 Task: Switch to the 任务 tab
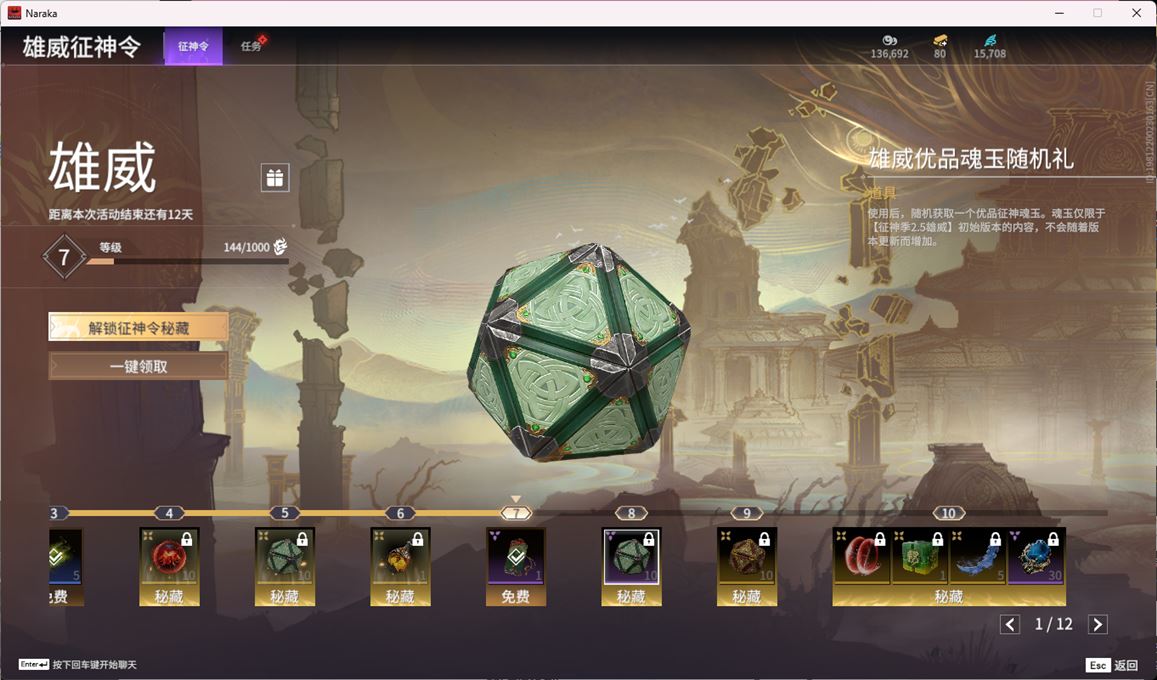[252, 46]
